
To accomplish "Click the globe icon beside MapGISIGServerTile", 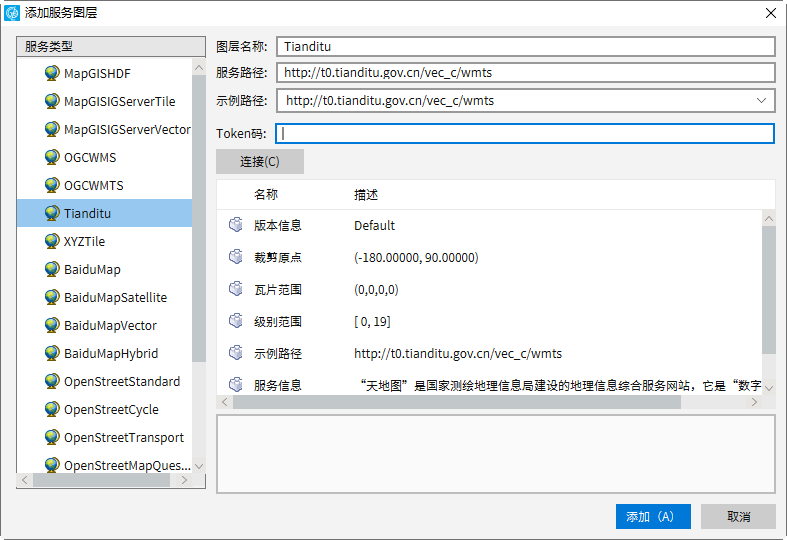I will point(52,101).
